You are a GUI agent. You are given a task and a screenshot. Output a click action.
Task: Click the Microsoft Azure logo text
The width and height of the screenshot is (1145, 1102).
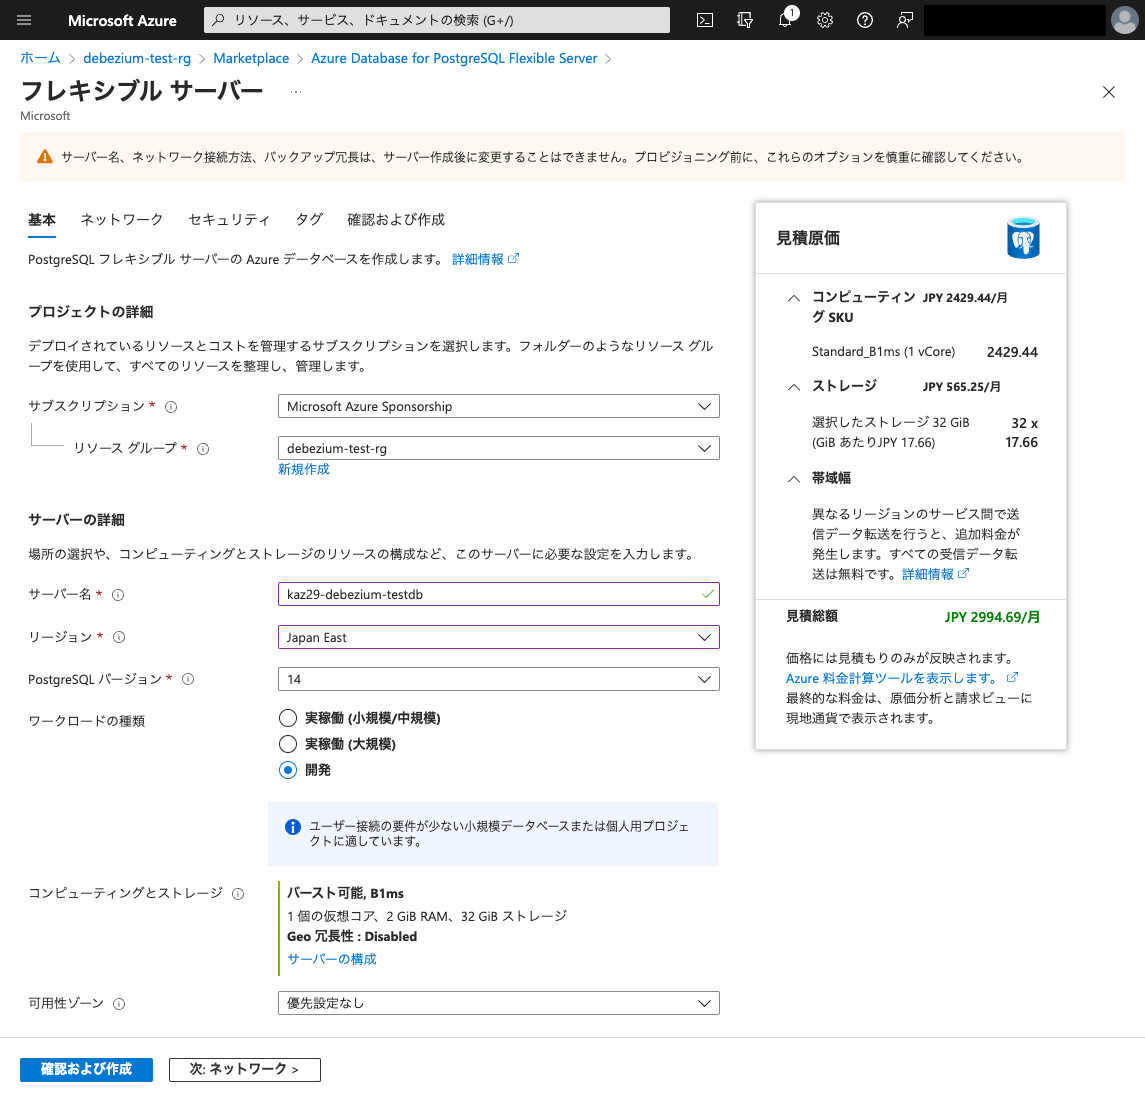point(122,20)
